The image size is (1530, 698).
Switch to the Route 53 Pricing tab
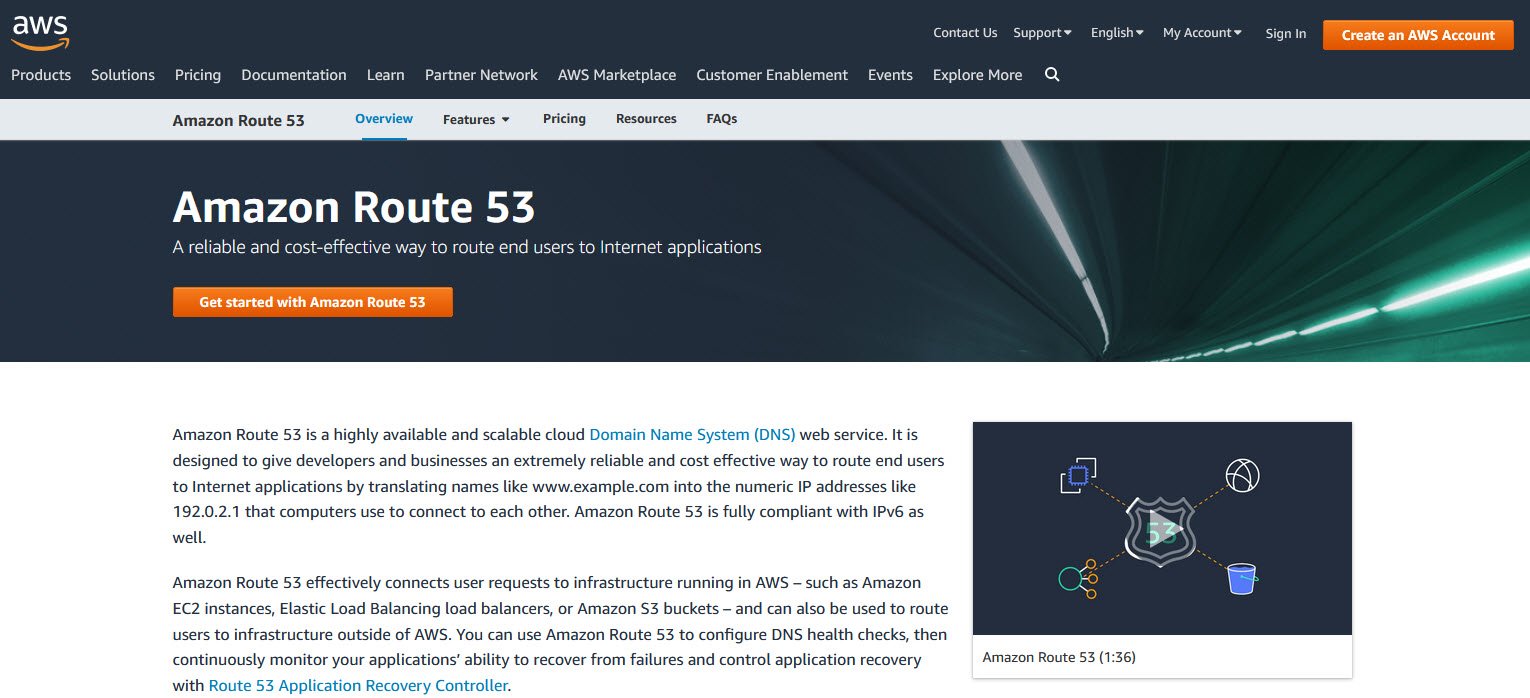[564, 119]
